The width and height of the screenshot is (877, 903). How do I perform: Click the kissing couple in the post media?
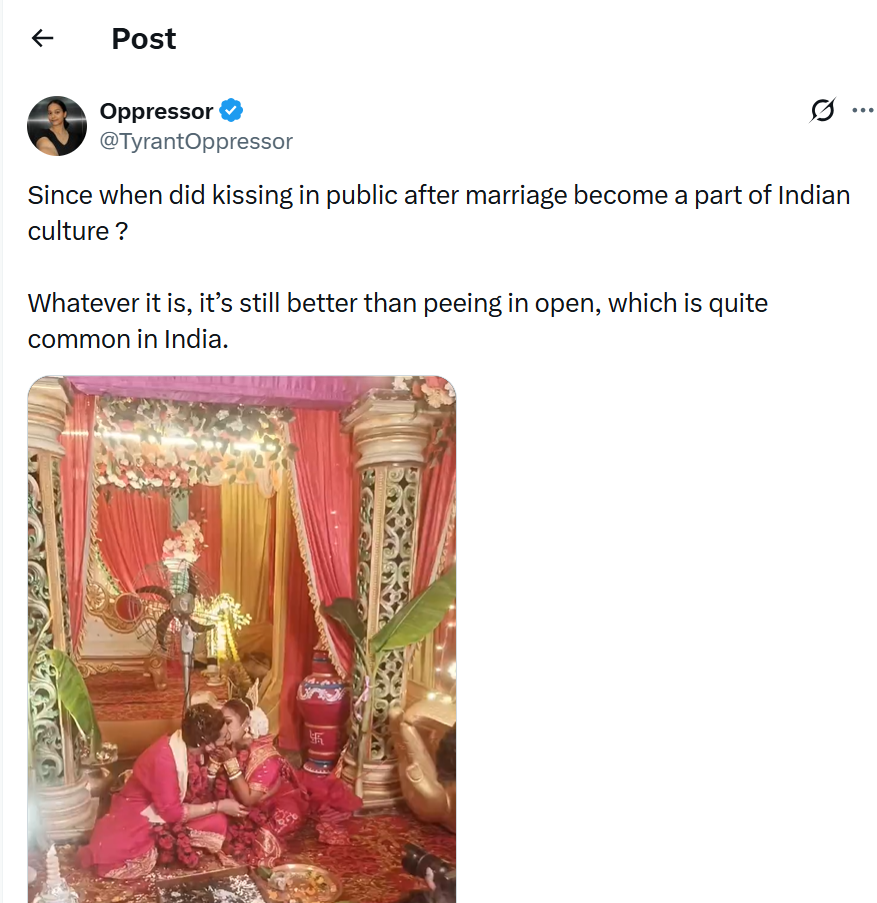tap(225, 770)
